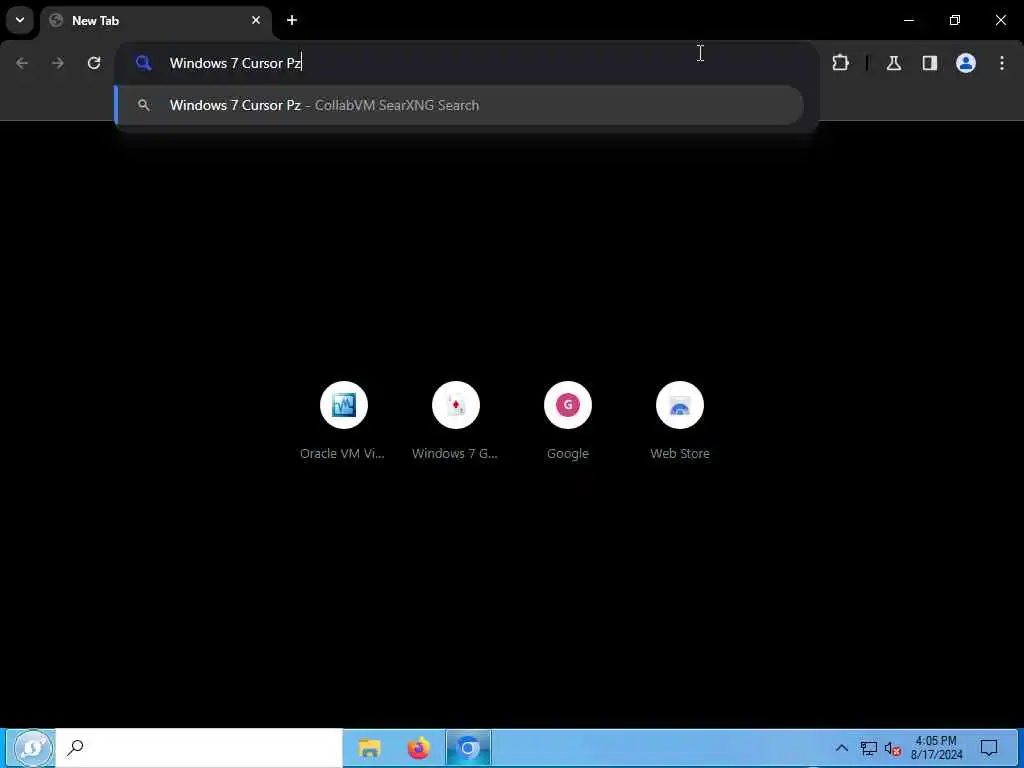
Task: Click the Extensions puzzle icon
Action: pos(840,63)
